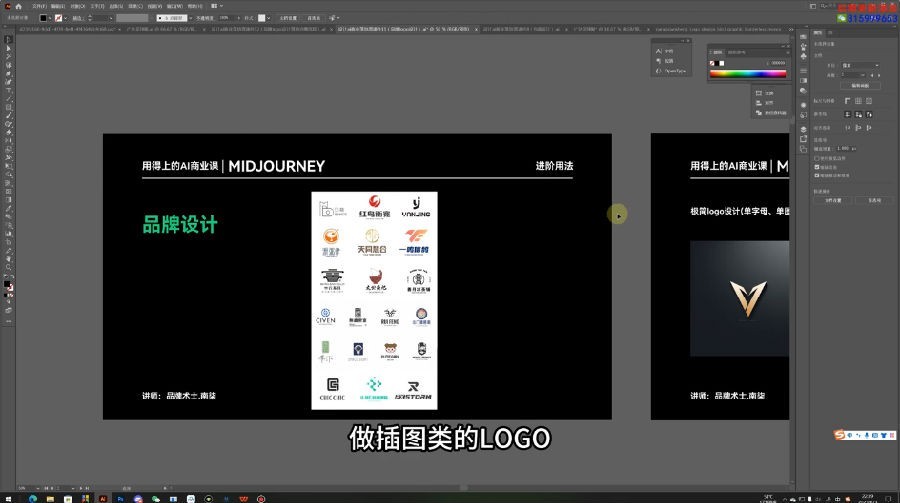Screen dimensions: 900x503
Task: Open the stroke color dropdown in control bar
Action: pos(66,18)
